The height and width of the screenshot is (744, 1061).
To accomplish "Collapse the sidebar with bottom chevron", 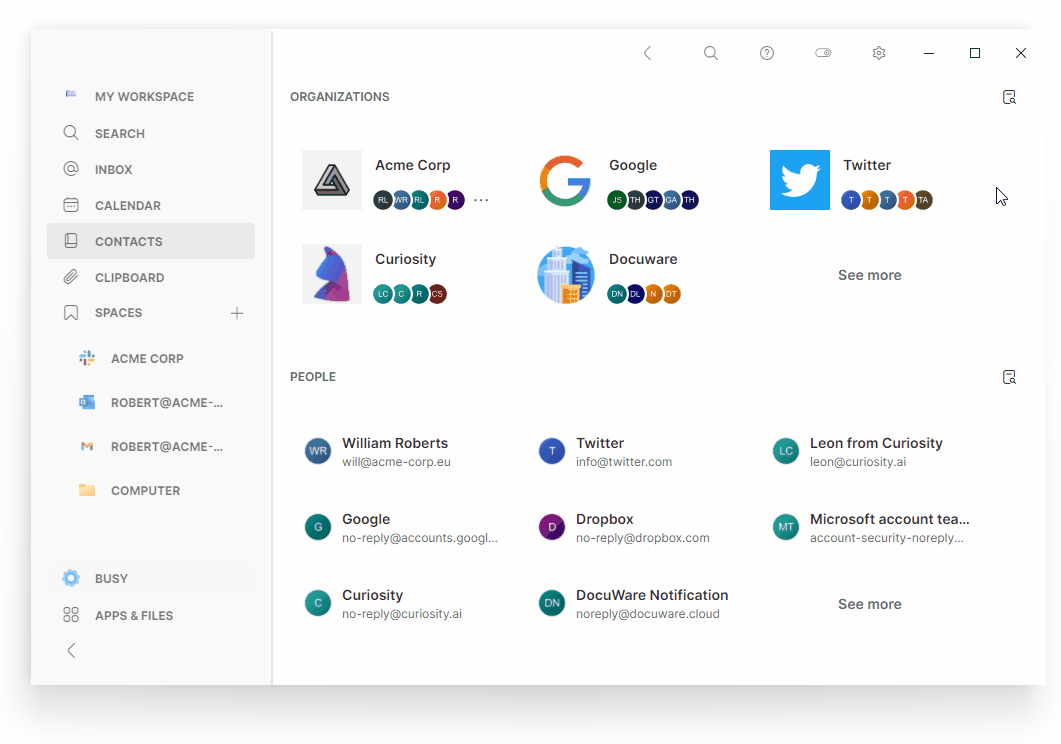I will (x=71, y=650).
